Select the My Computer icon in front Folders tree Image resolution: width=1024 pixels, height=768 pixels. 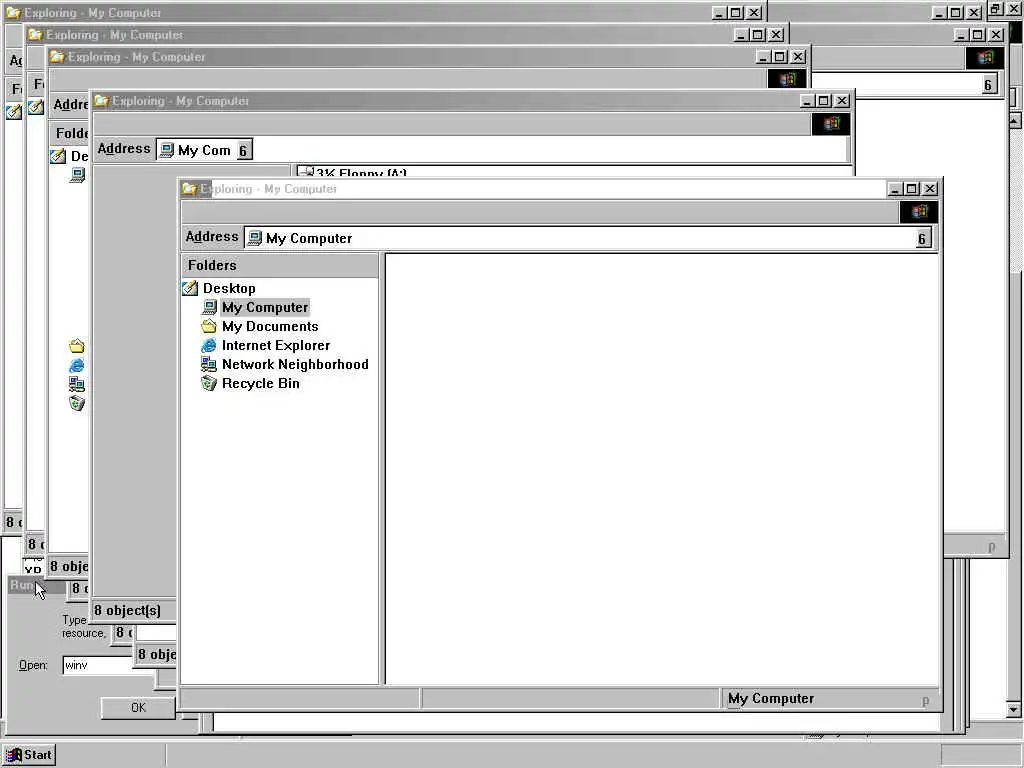point(209,307)
